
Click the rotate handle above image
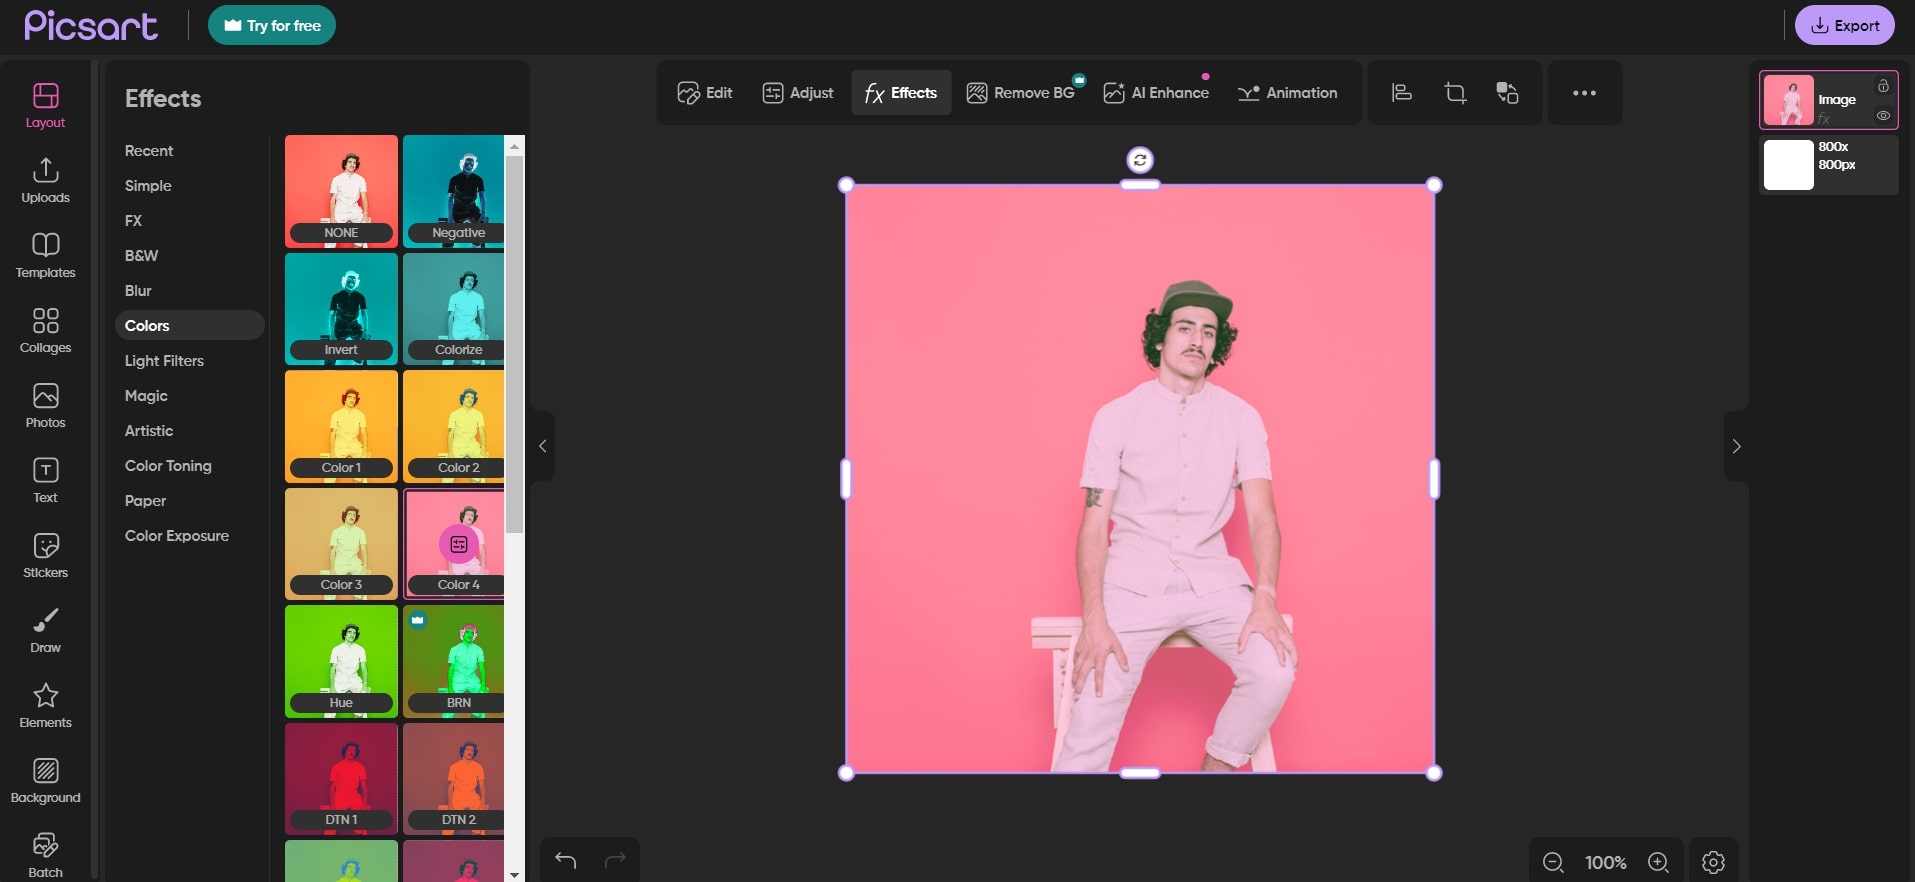(x=1140, y=160)
